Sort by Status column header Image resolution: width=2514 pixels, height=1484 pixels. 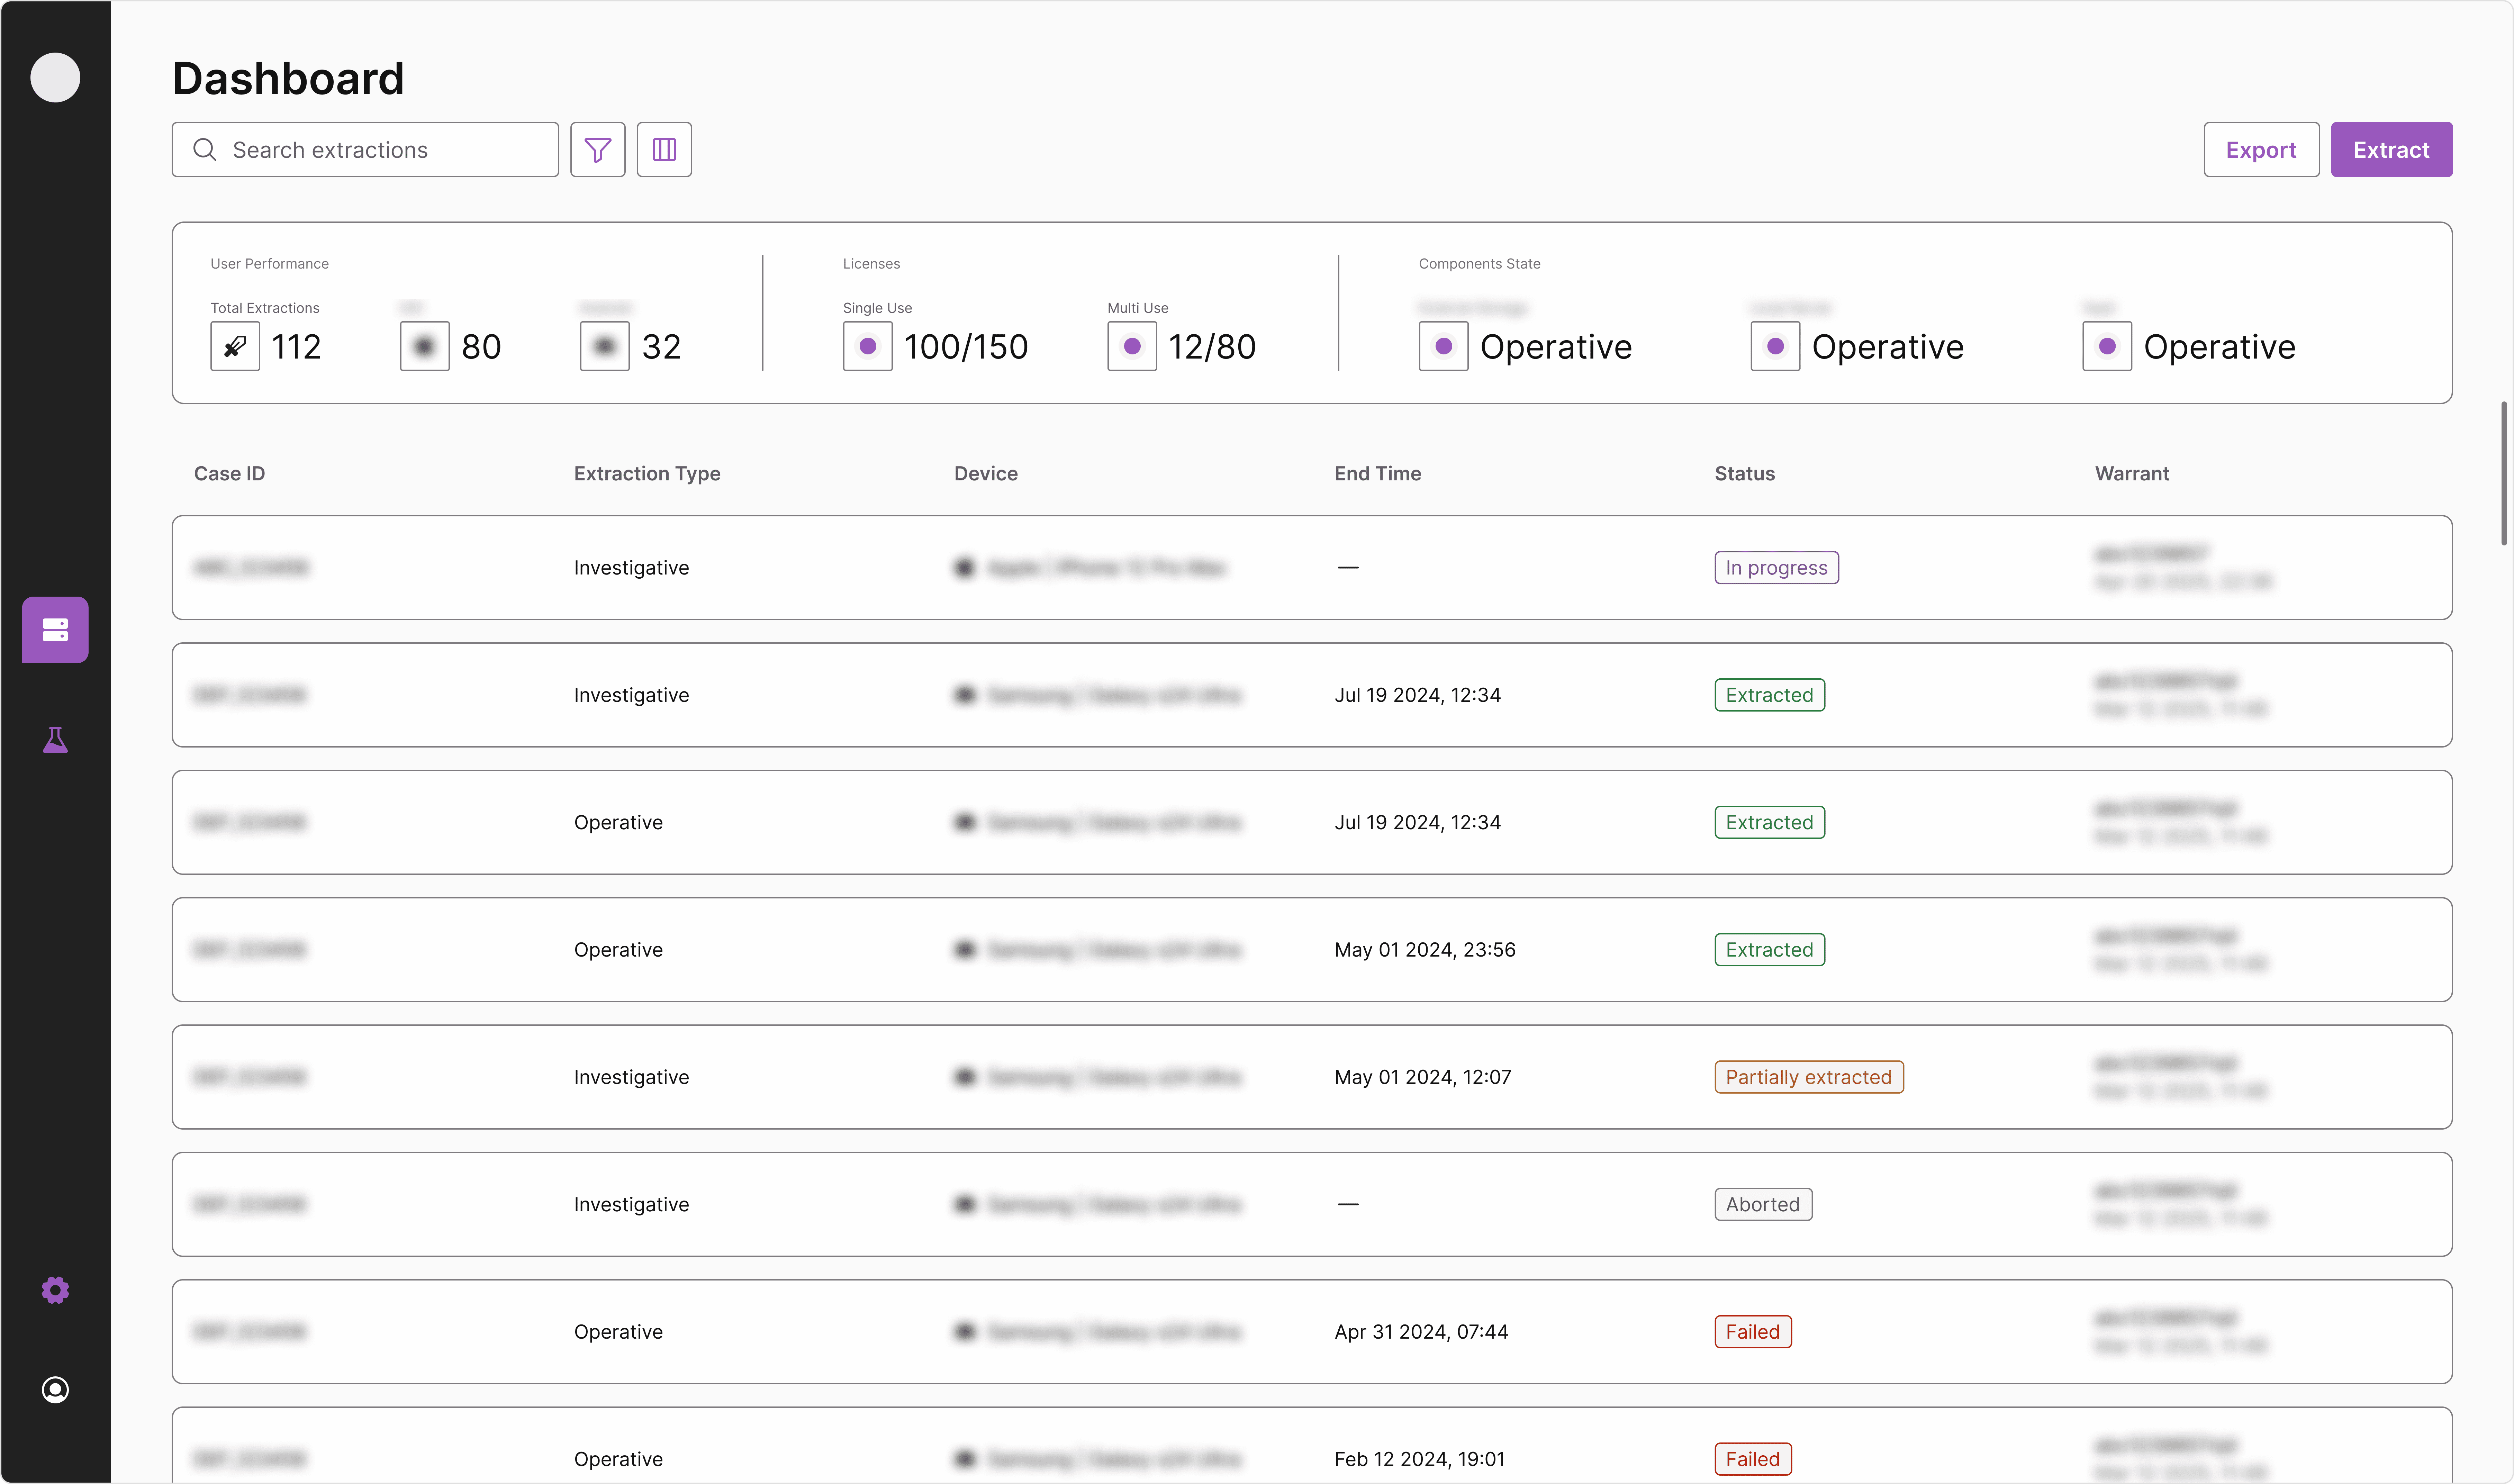(1745, 474)
